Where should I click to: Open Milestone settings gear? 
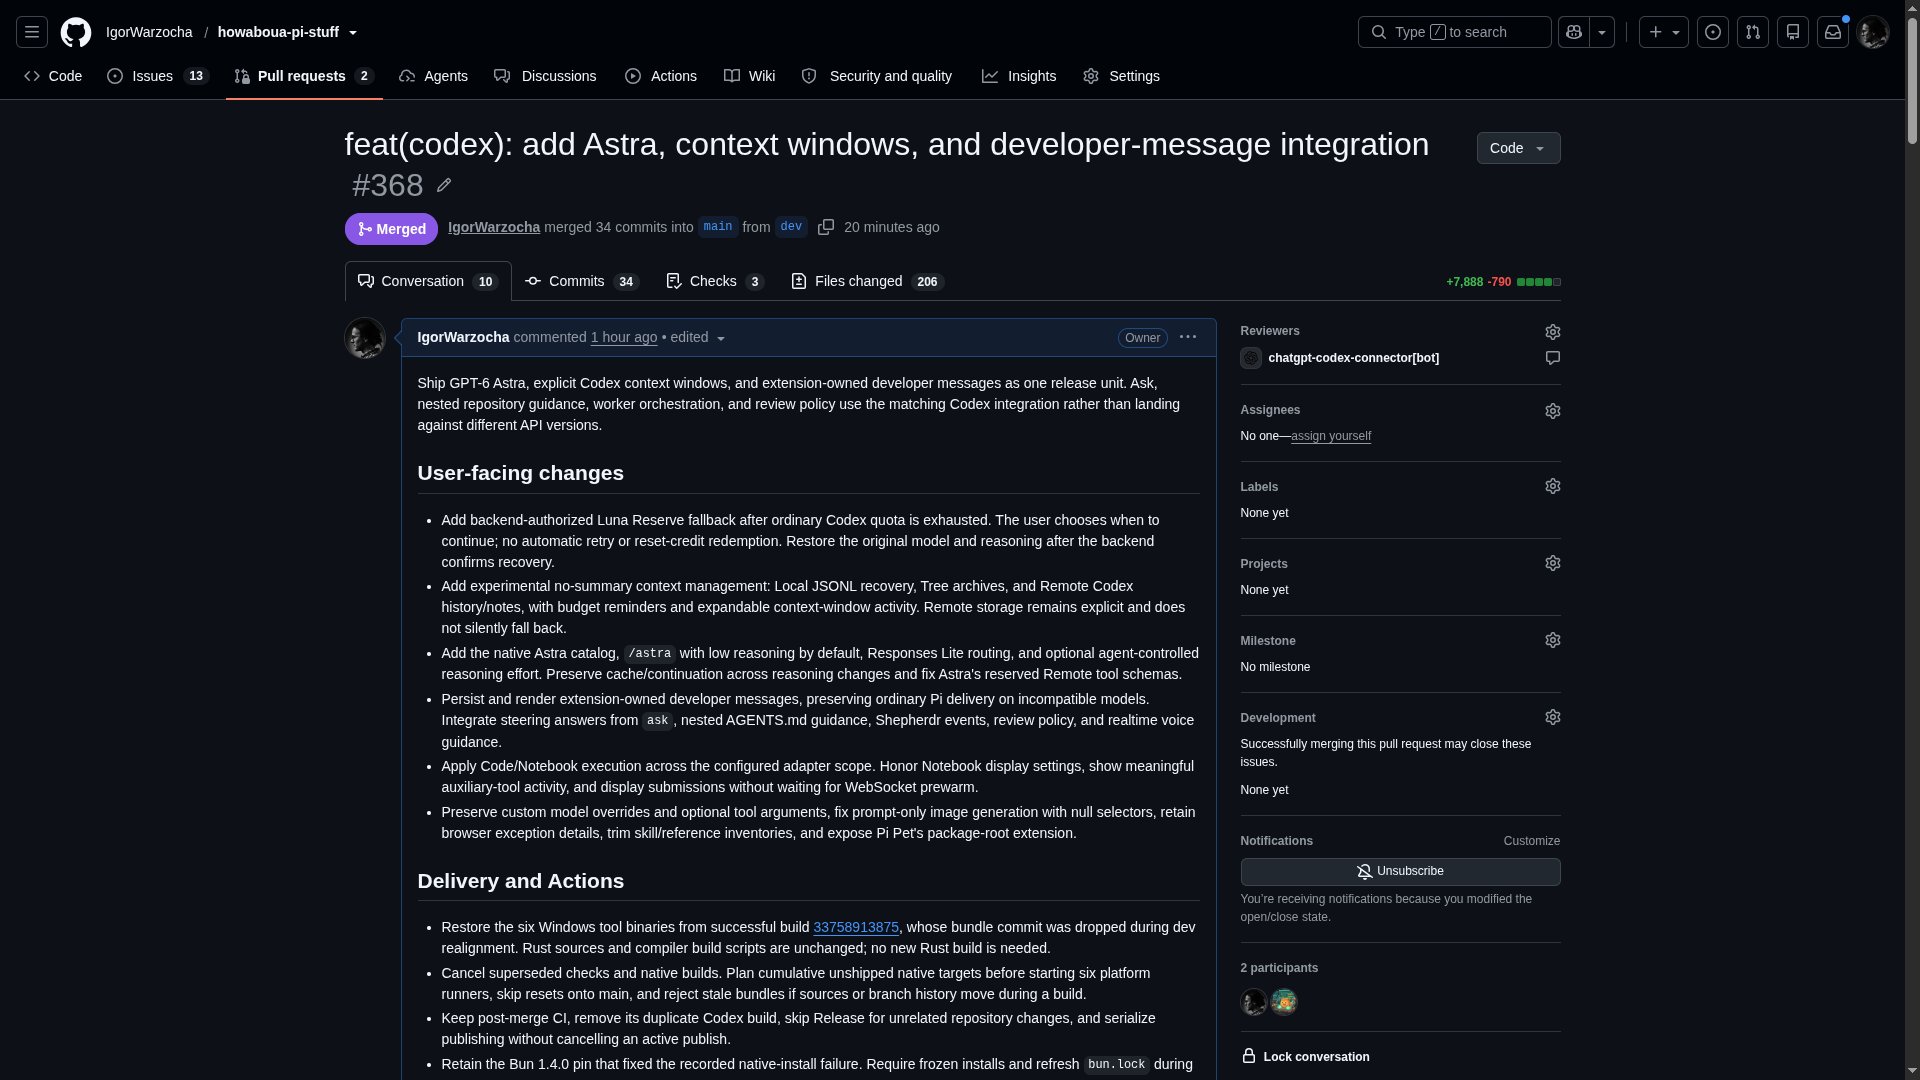(1552, 640)
